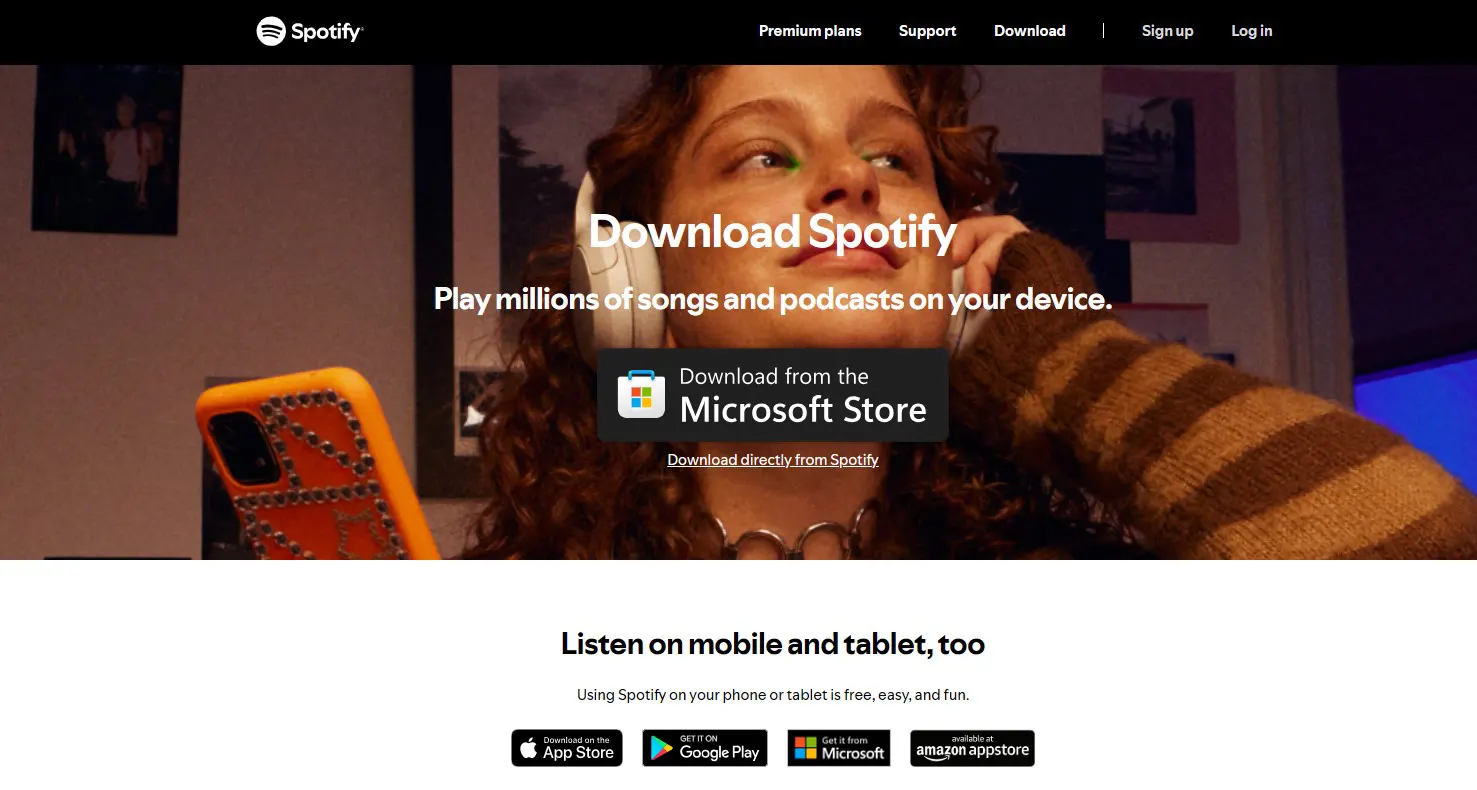Click the Google Play triangle icon

[x=661, y=748]
